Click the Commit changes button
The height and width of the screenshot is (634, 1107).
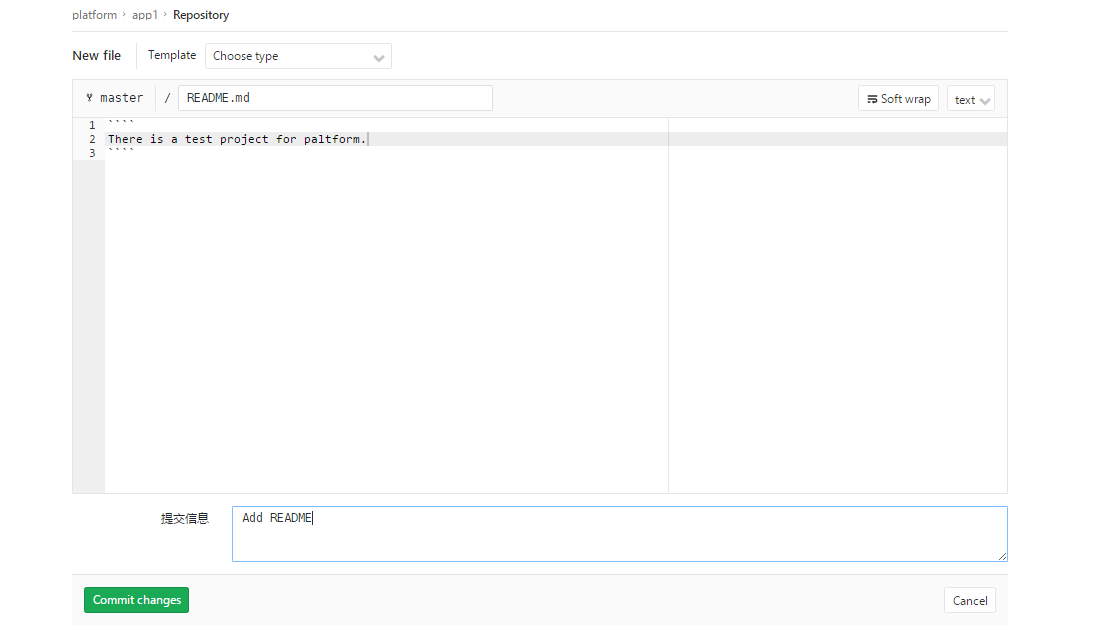[136, 600]
